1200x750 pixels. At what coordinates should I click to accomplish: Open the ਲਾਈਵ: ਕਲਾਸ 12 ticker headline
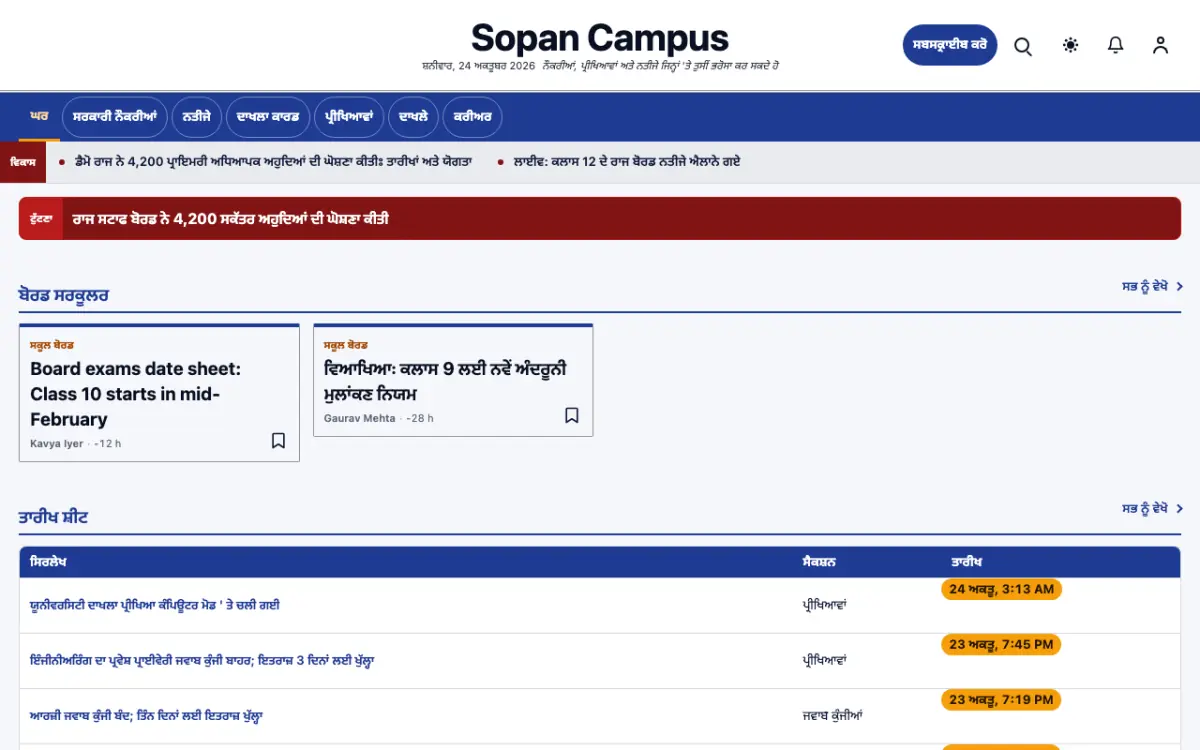tap(627, 161)
